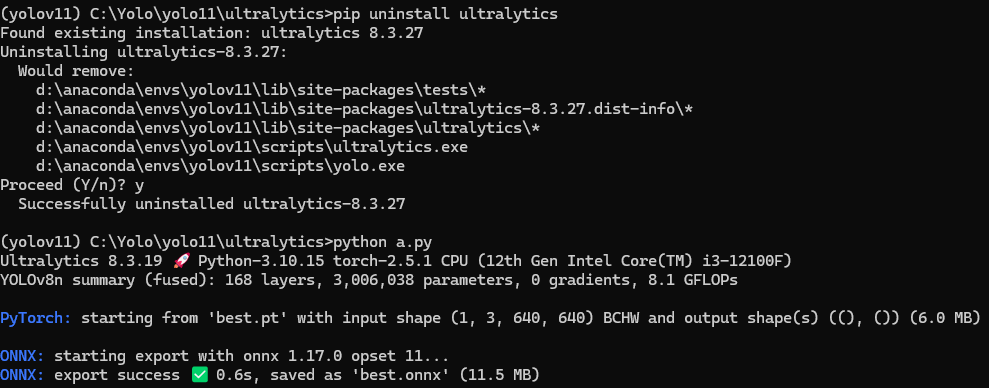
Task: Click the ultralytics-8.3.27.dist-info path line
Action: pyautogui.click(x=365, y=109)
